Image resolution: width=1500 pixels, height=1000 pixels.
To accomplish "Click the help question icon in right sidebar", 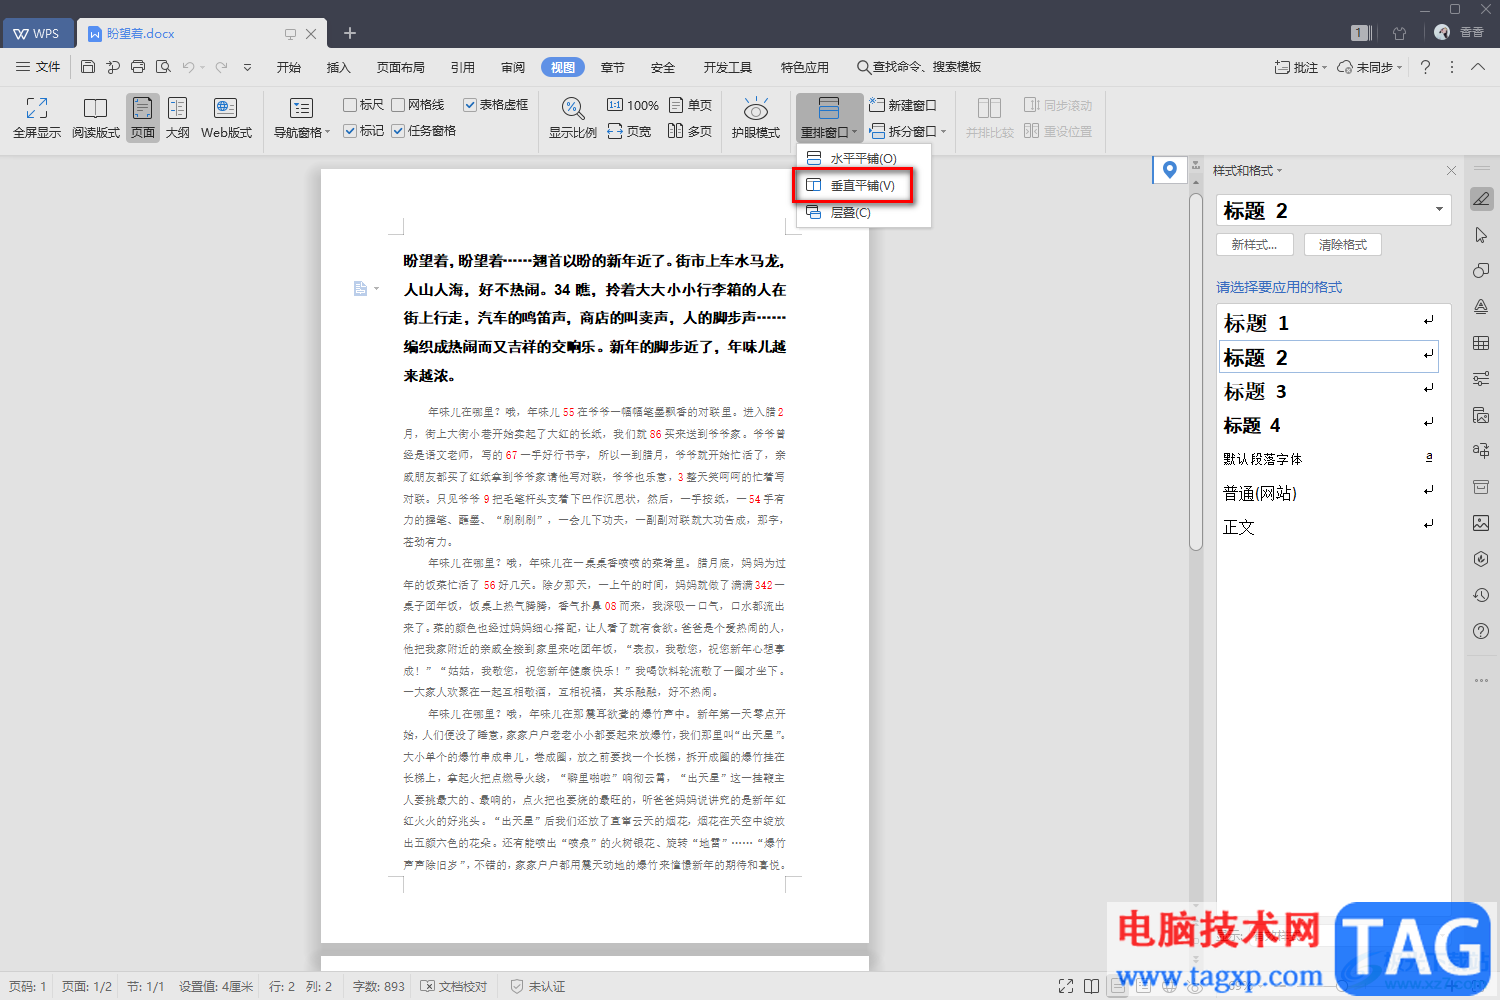I will click(x=1481, y=631).
